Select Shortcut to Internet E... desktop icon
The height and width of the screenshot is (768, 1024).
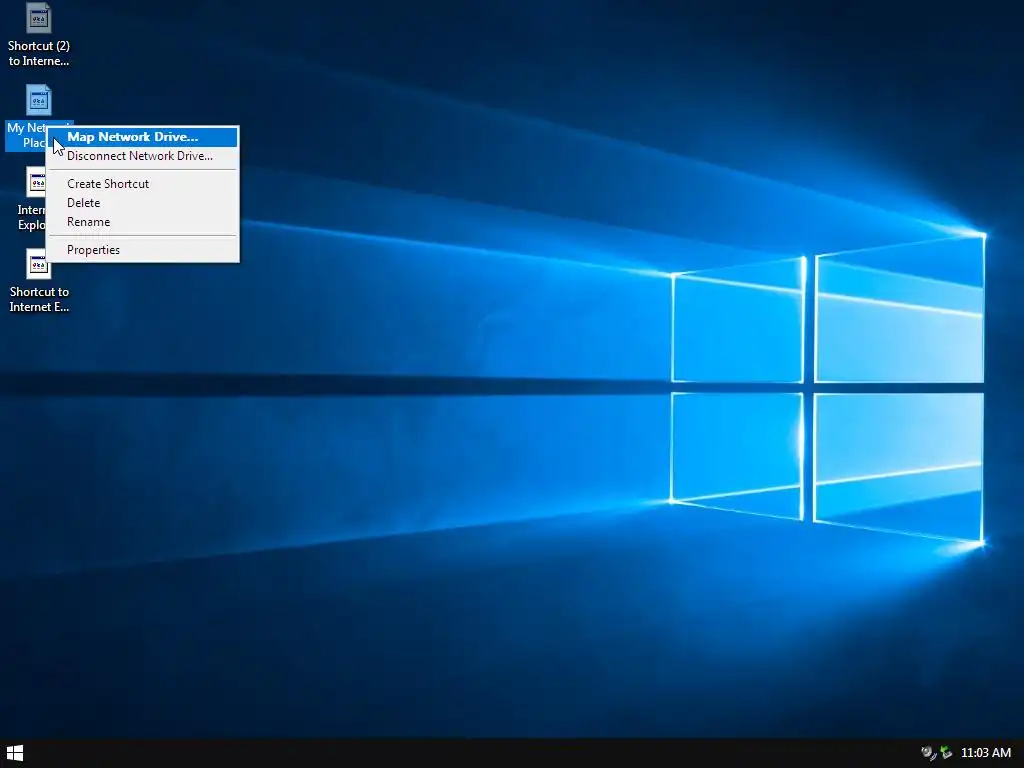39,264
